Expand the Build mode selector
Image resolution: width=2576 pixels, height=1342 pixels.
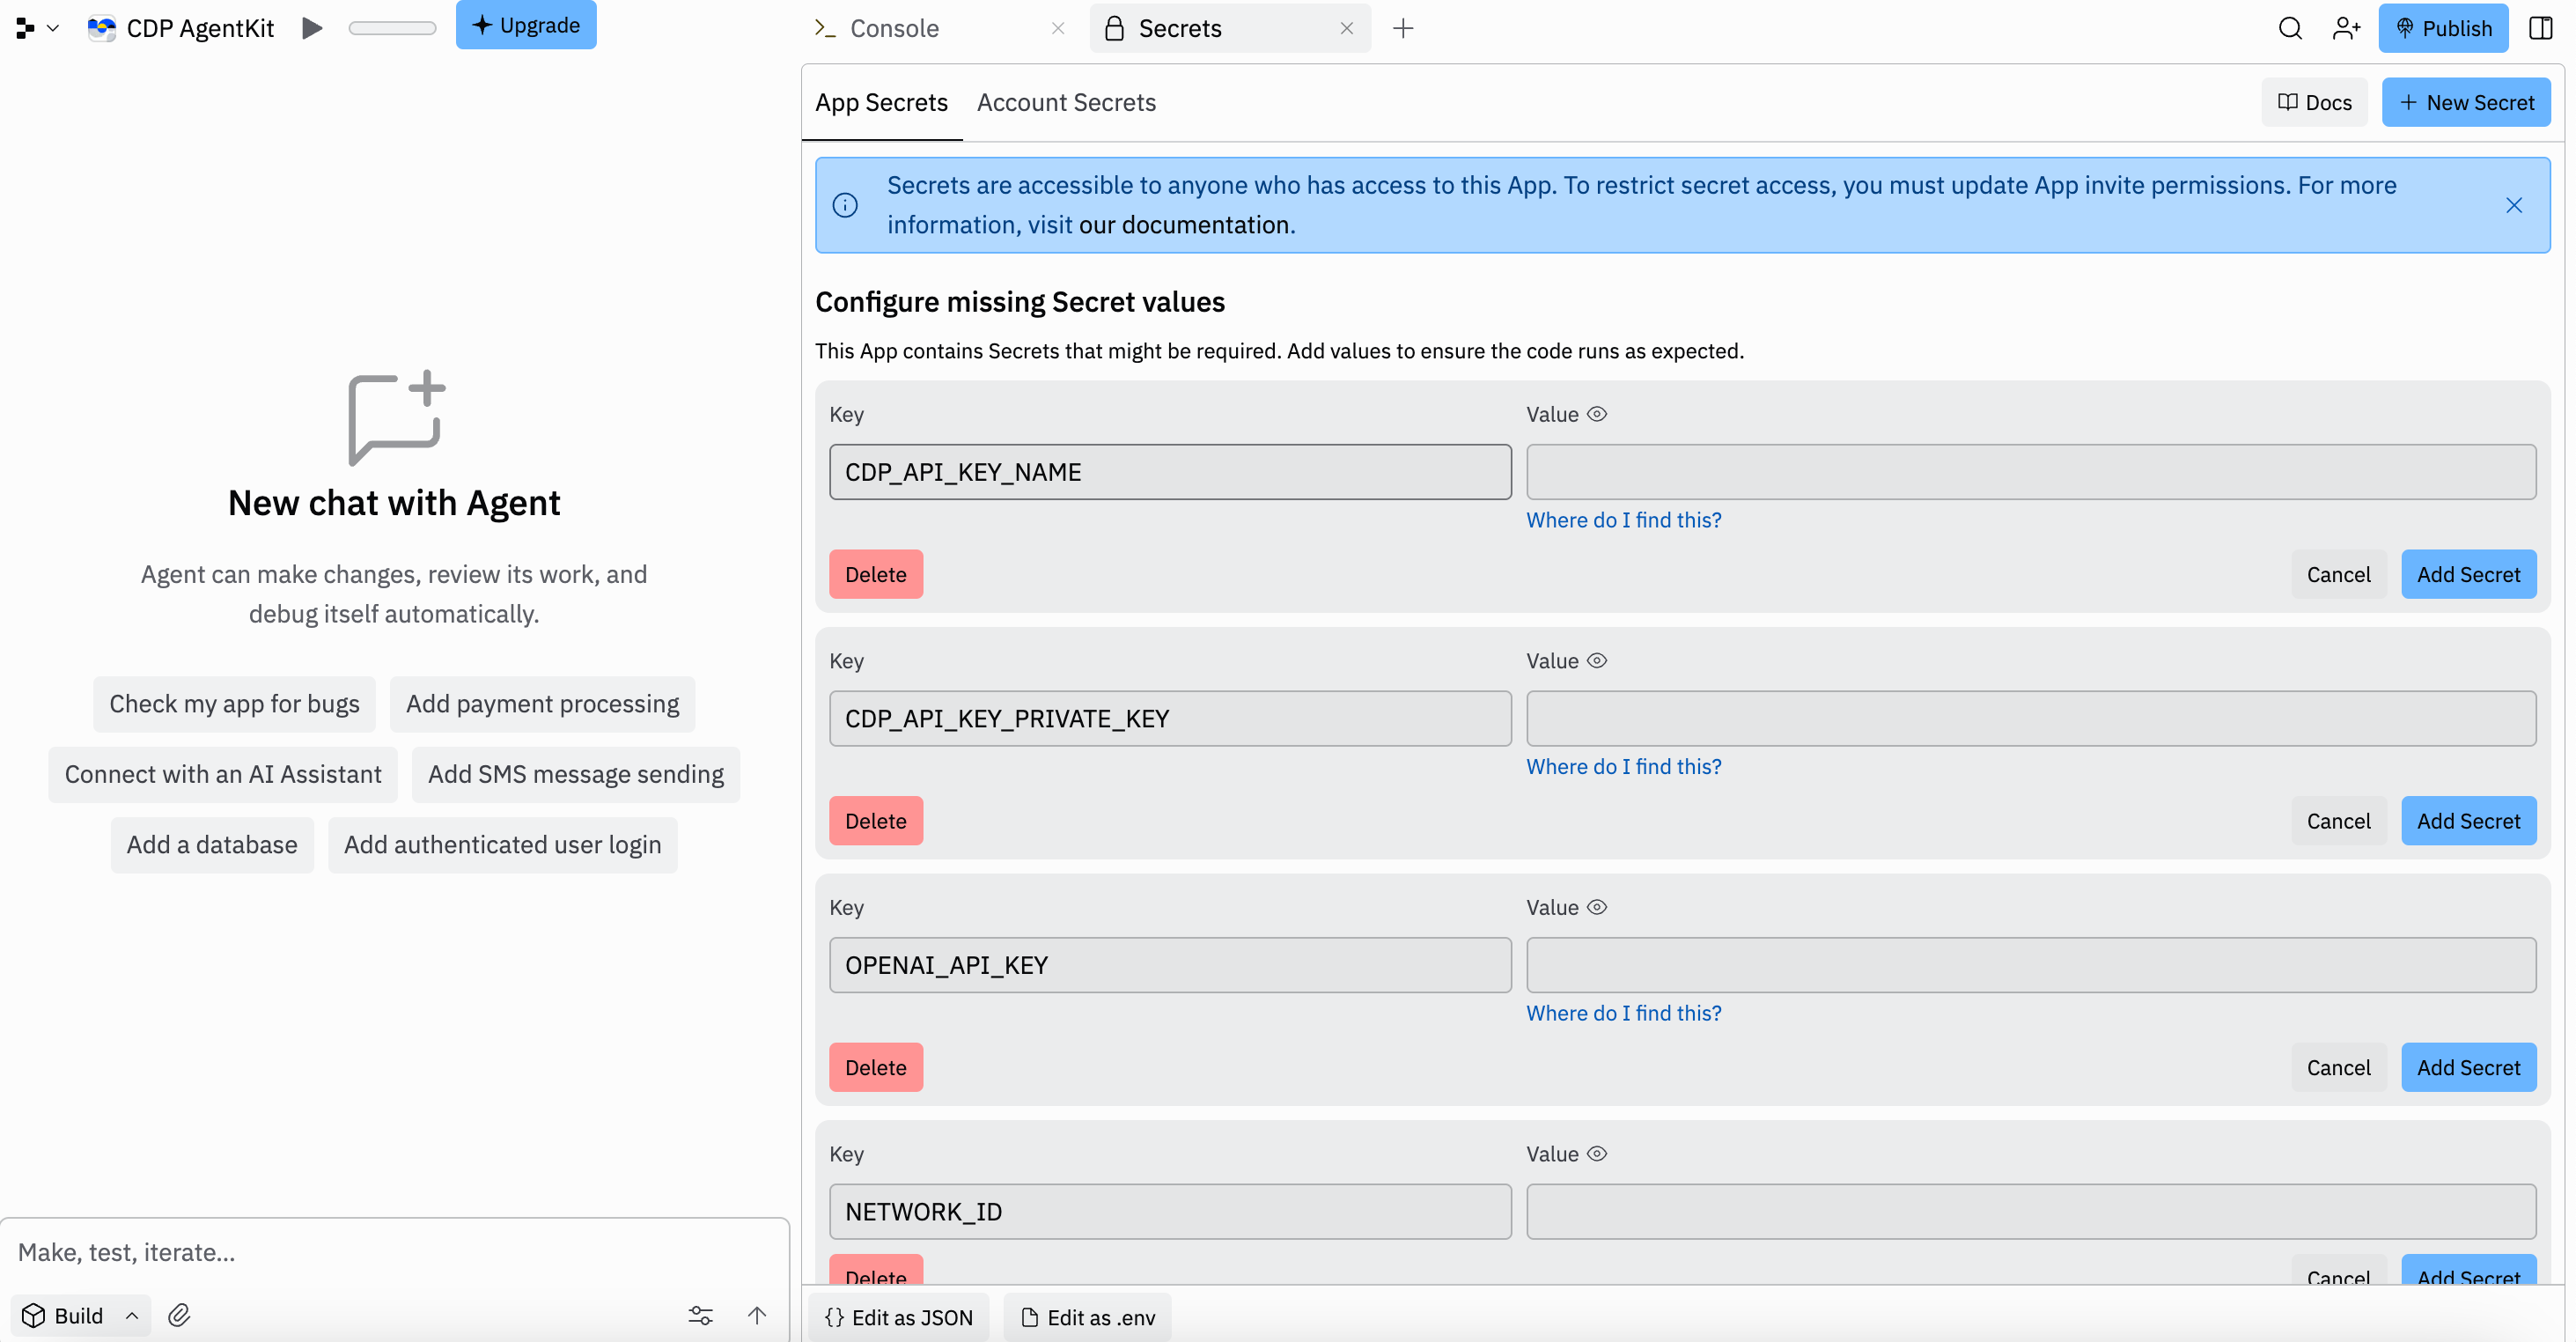tap(80, 1315)
